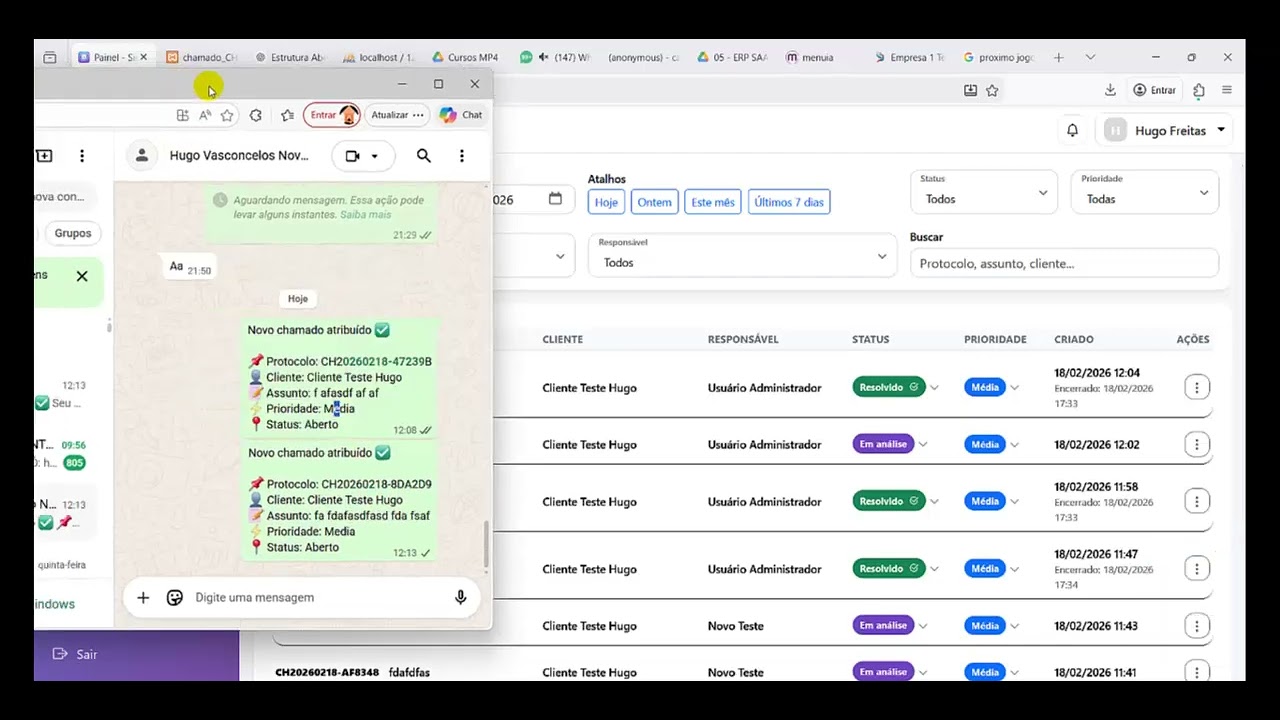Open a new Firefox tab

(x=1059, y=57)
